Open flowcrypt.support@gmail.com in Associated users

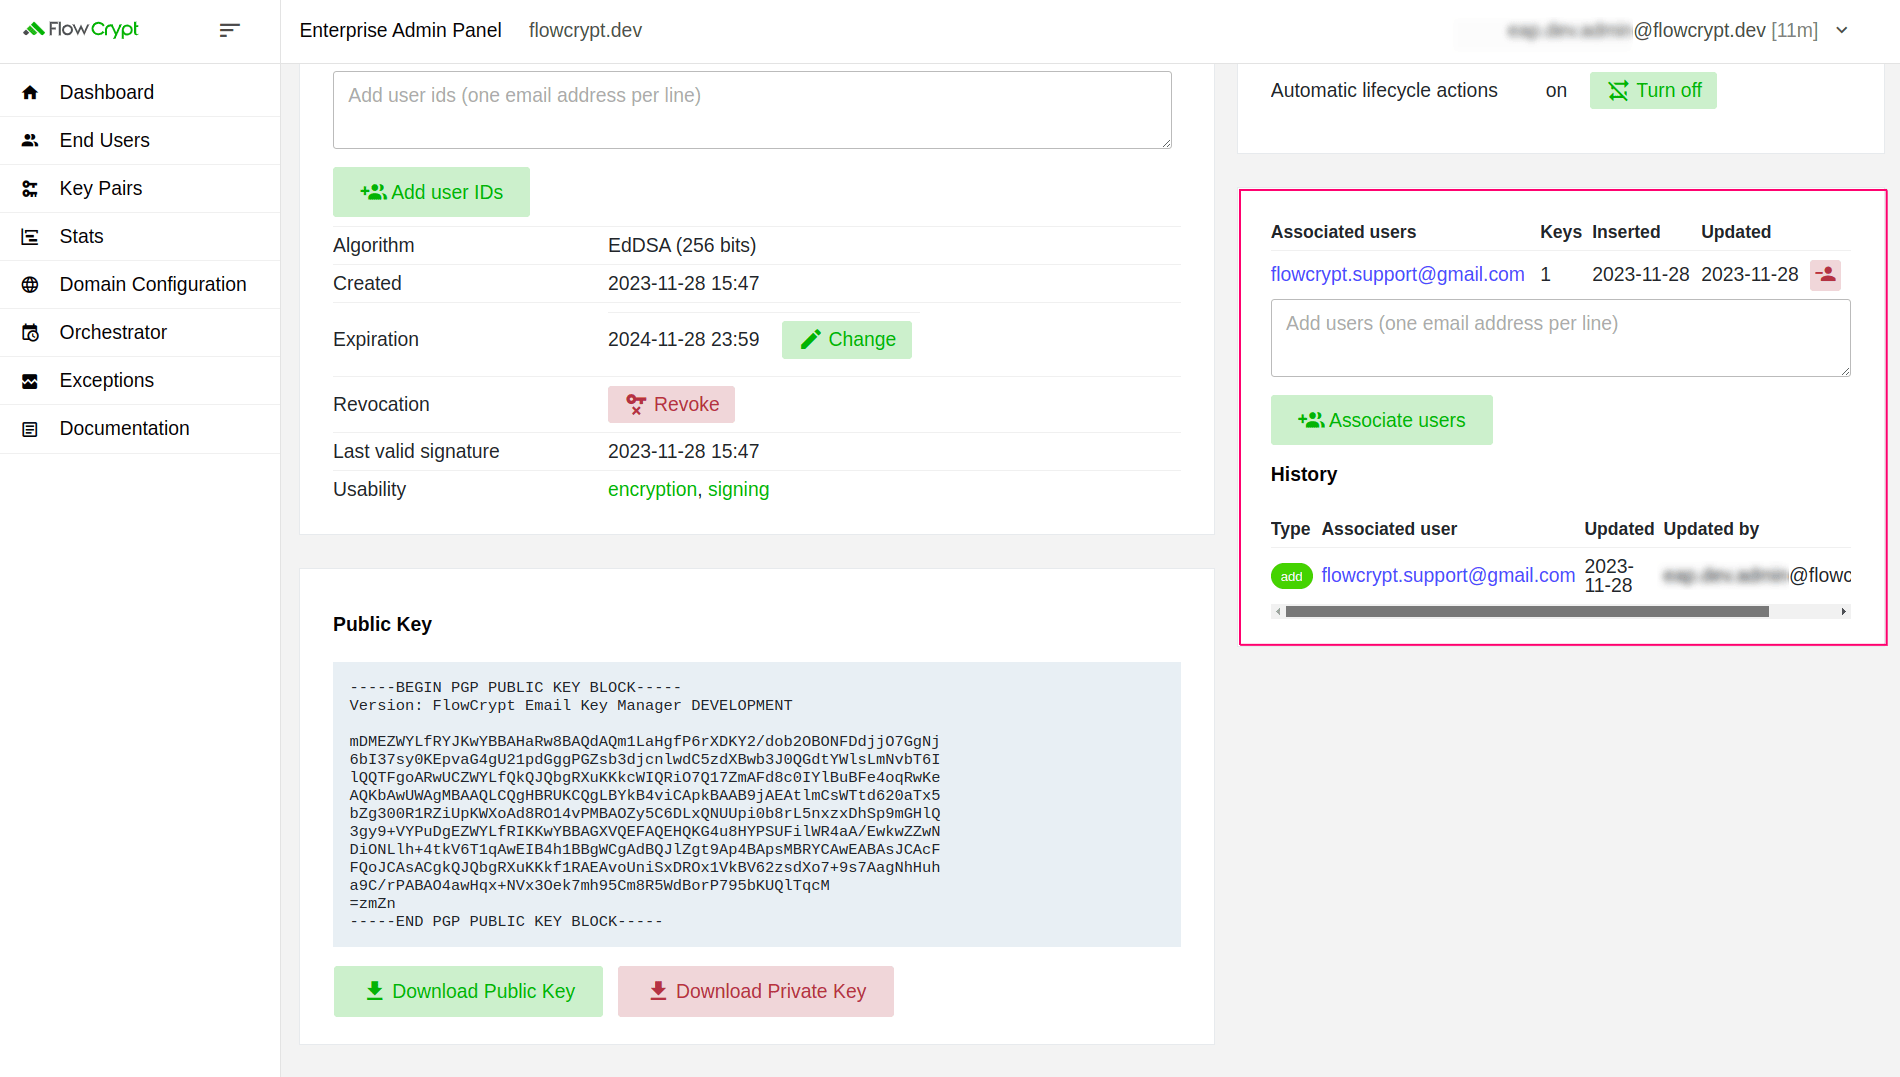1397,274
